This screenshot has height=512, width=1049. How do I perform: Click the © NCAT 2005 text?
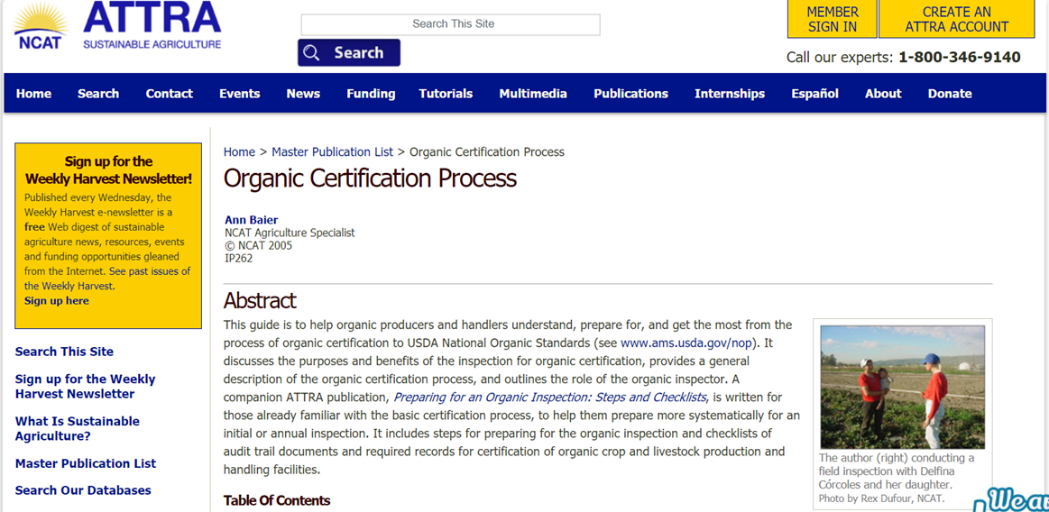pyautogui.click(x=258, y=246)
